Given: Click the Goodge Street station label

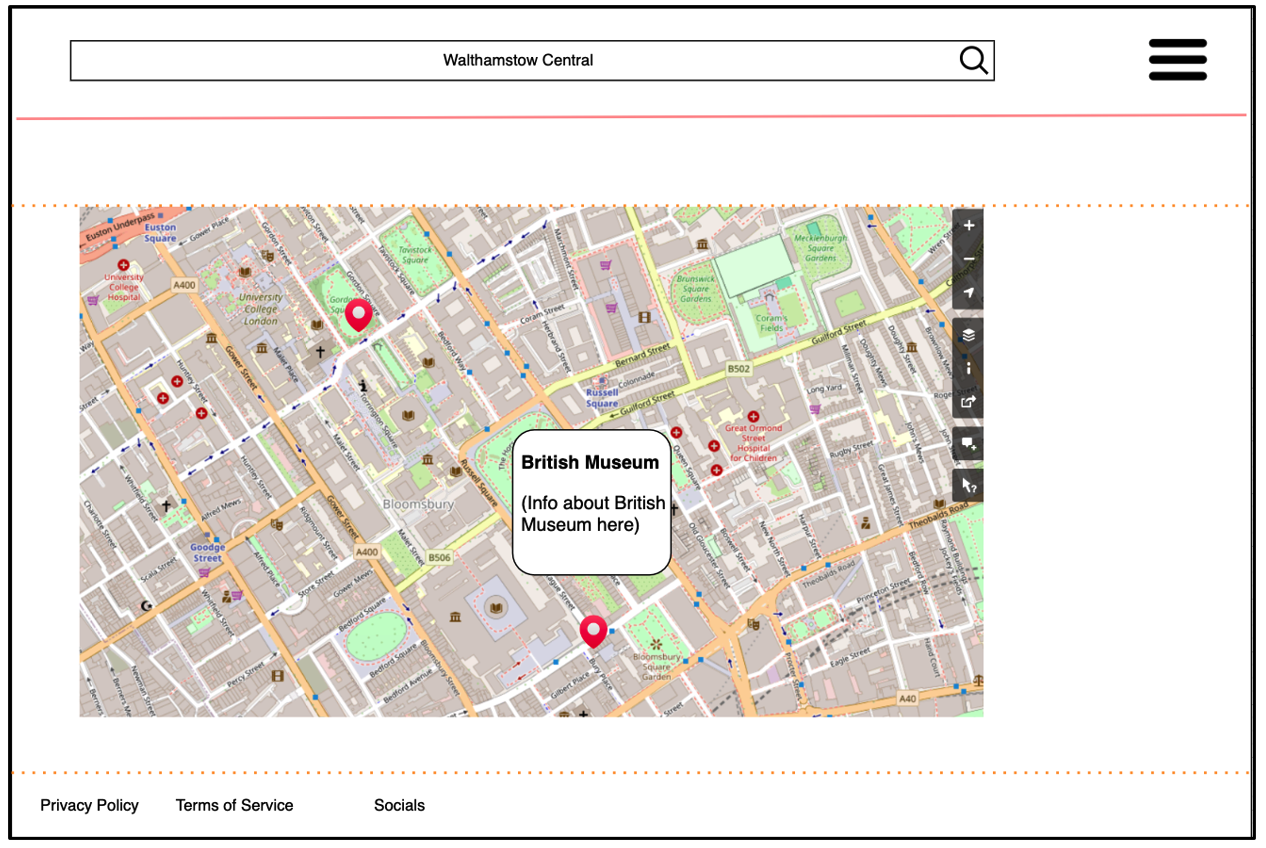Looking at the screenshot, I should pos(207,552).
